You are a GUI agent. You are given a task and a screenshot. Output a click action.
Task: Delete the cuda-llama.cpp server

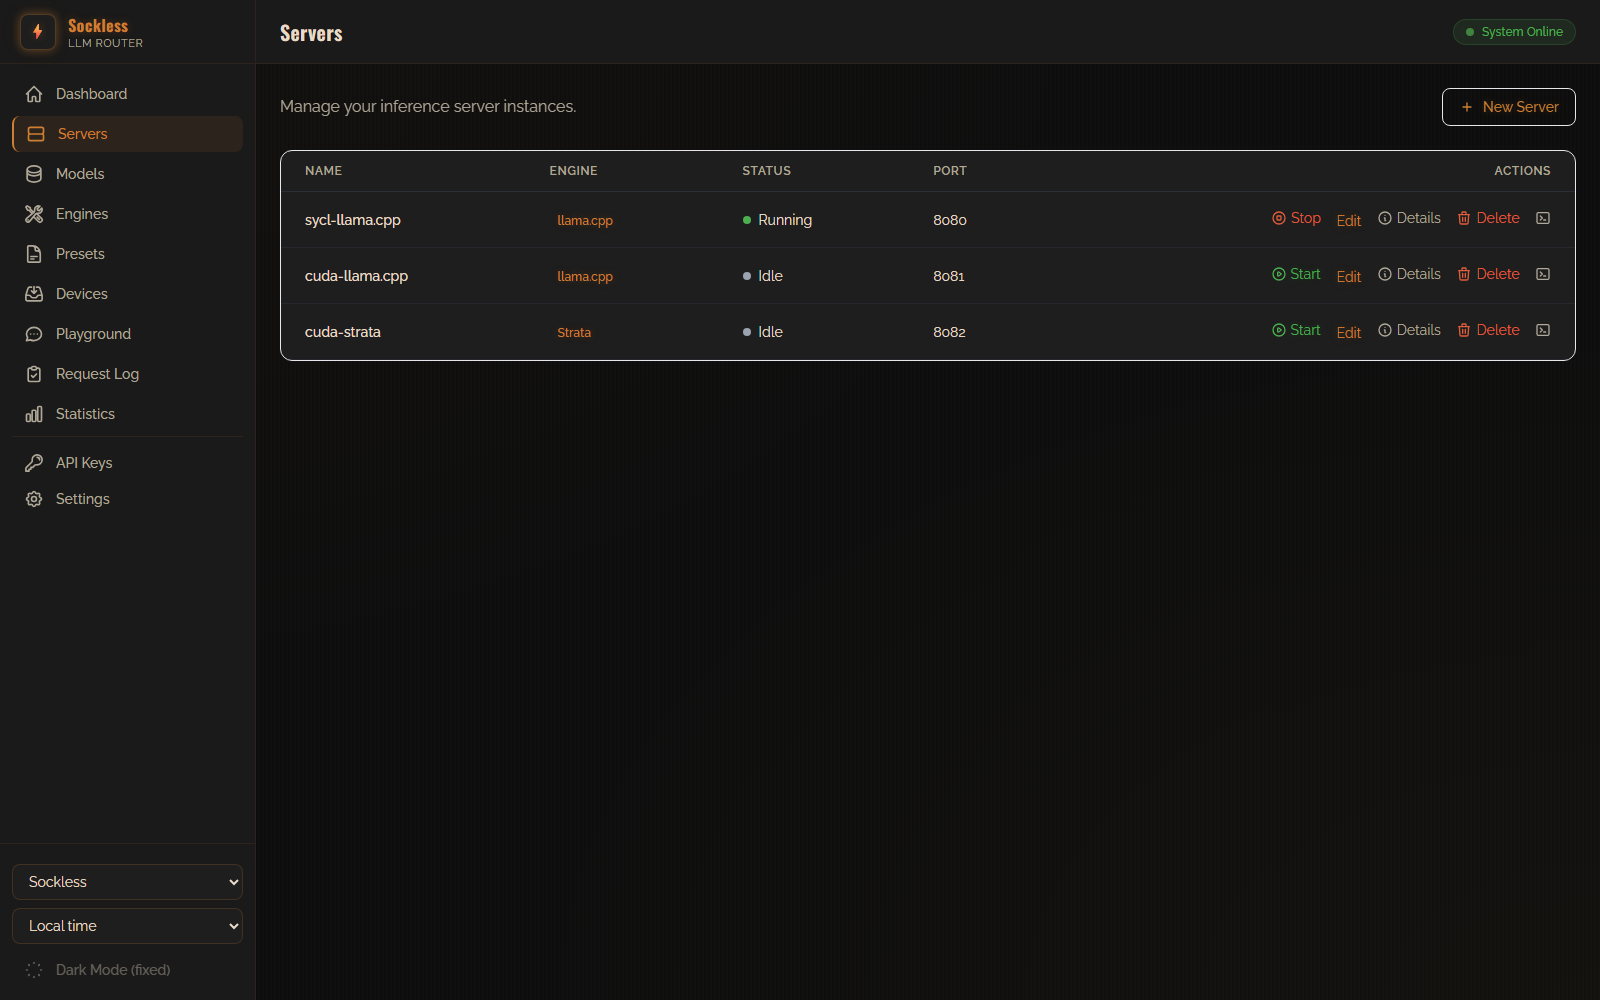(x=1488, y=274)
